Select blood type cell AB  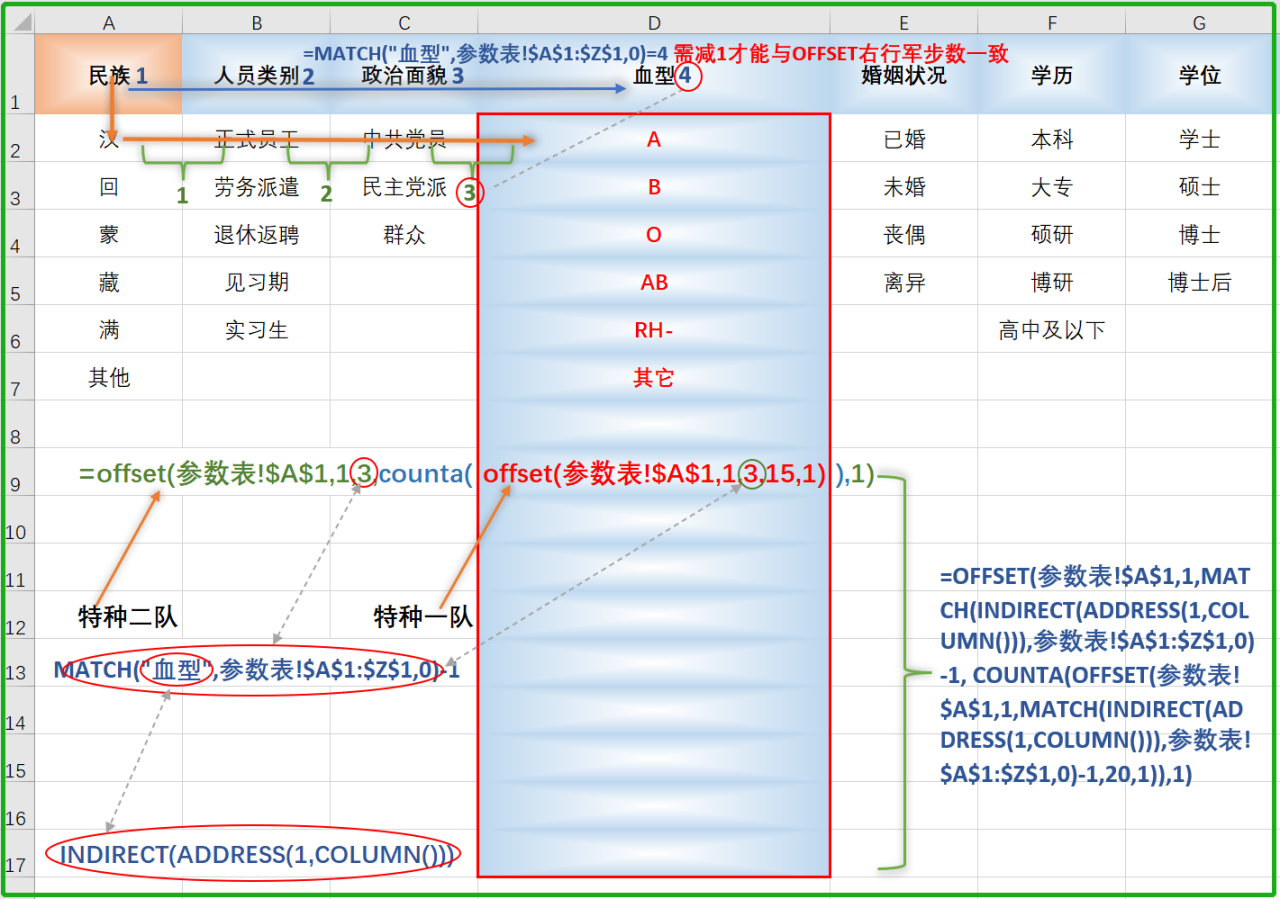[654, 282]
